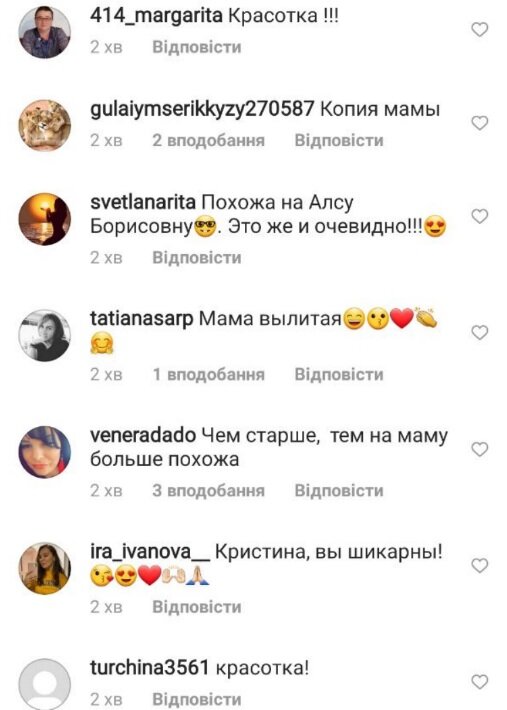Open 414_margarita's profile picture
Viewport: 507px width, 710px height.
(x=44, y=32)
